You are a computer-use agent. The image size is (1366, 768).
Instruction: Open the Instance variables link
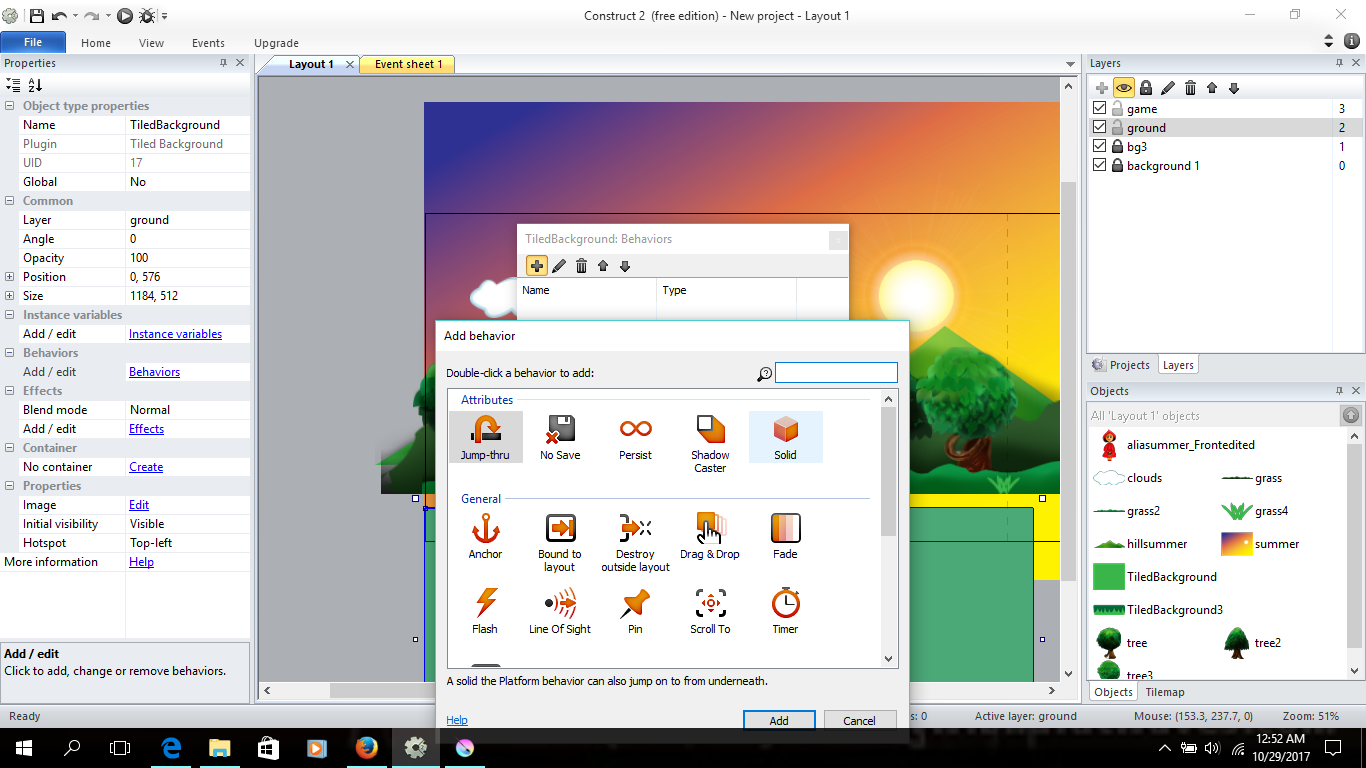[x=175, y=334]
